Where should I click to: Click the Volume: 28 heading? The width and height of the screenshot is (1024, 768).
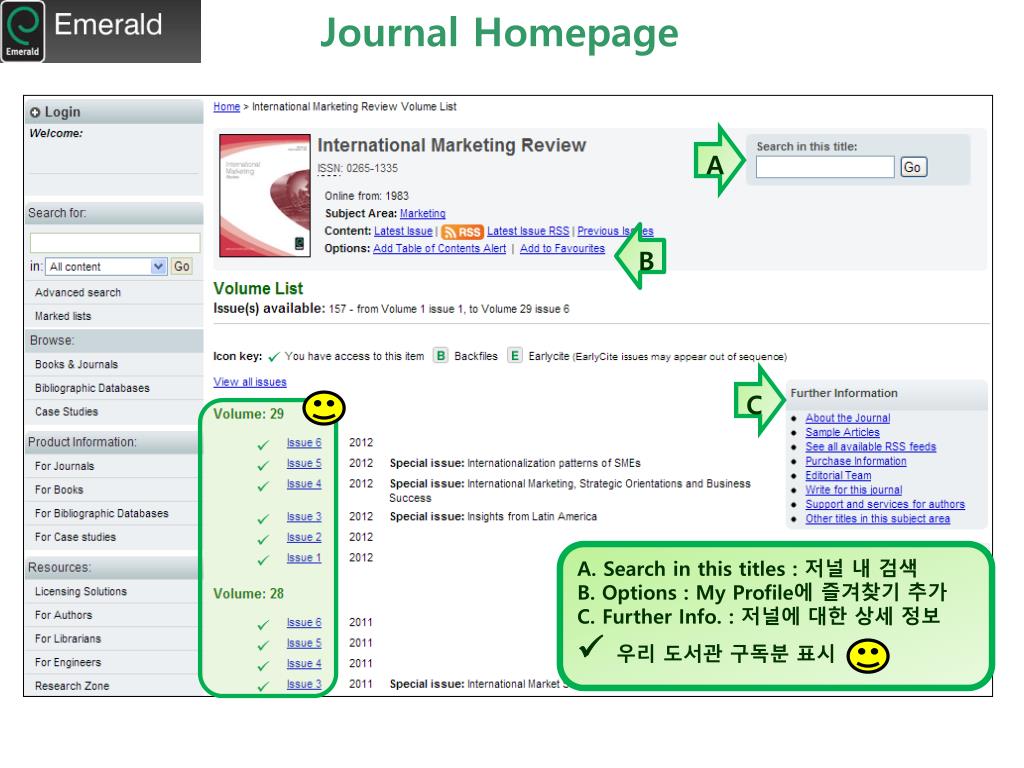[x=248, y=594]
